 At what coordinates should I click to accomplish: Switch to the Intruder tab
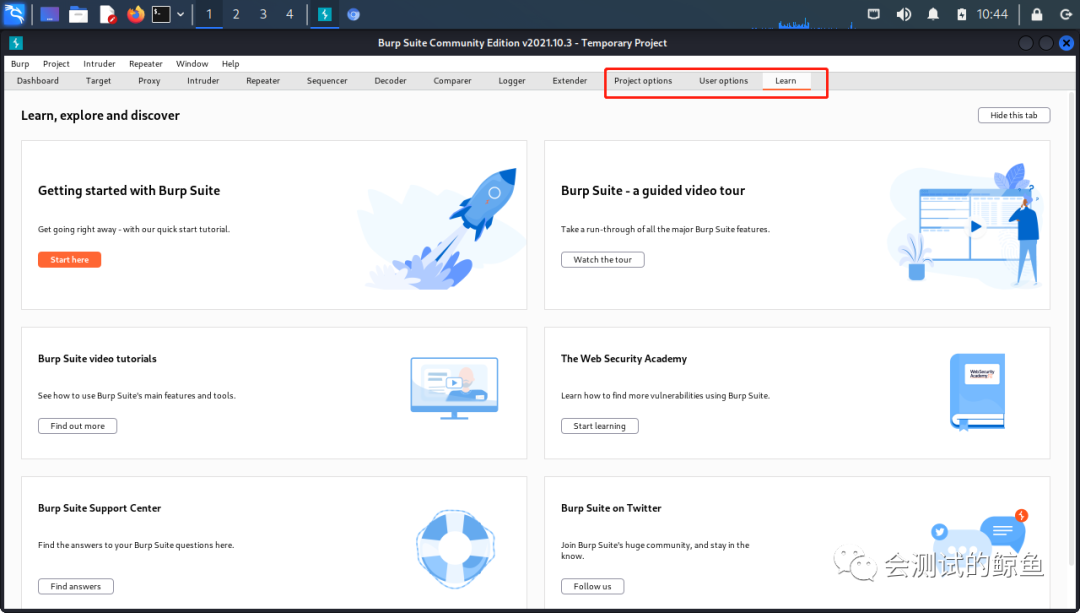point(203,81)
